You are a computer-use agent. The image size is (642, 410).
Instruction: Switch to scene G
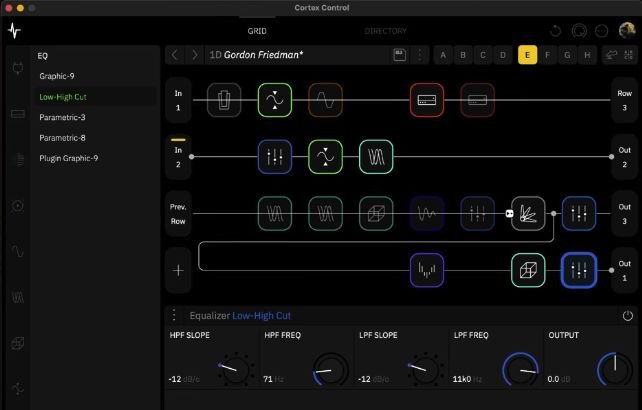[567, 55]
